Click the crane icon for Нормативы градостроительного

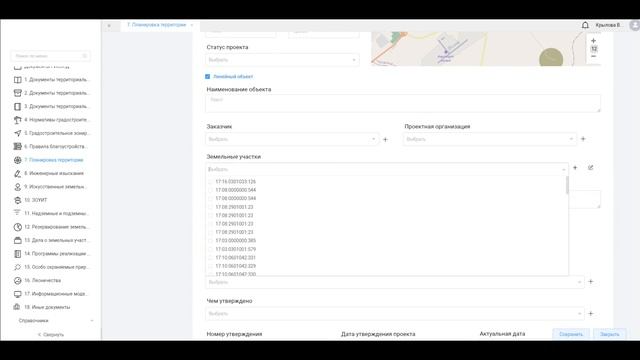(x=18, y=120)
